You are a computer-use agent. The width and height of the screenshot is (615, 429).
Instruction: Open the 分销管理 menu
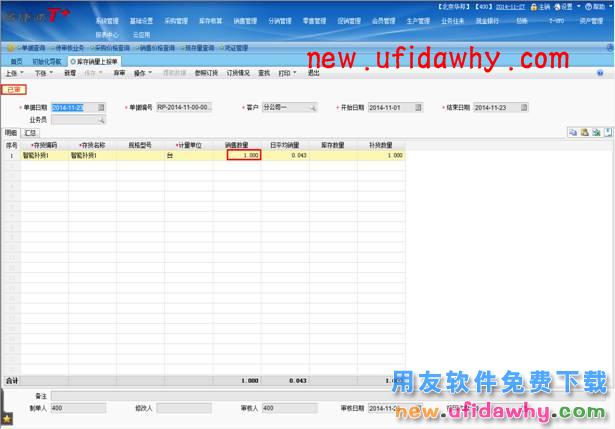tap(280, 21)
